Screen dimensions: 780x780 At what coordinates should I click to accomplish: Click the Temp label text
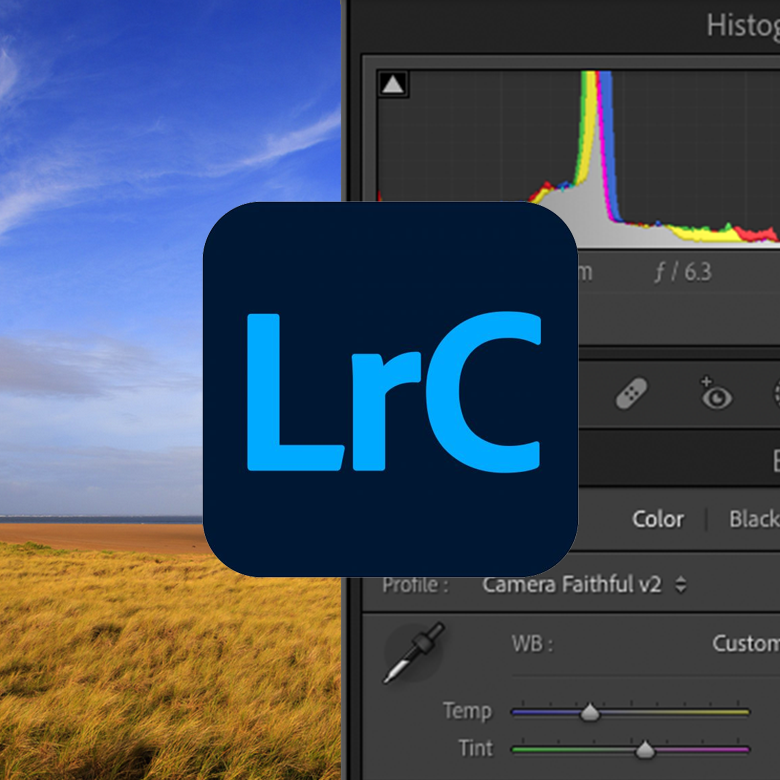(467, 711)
